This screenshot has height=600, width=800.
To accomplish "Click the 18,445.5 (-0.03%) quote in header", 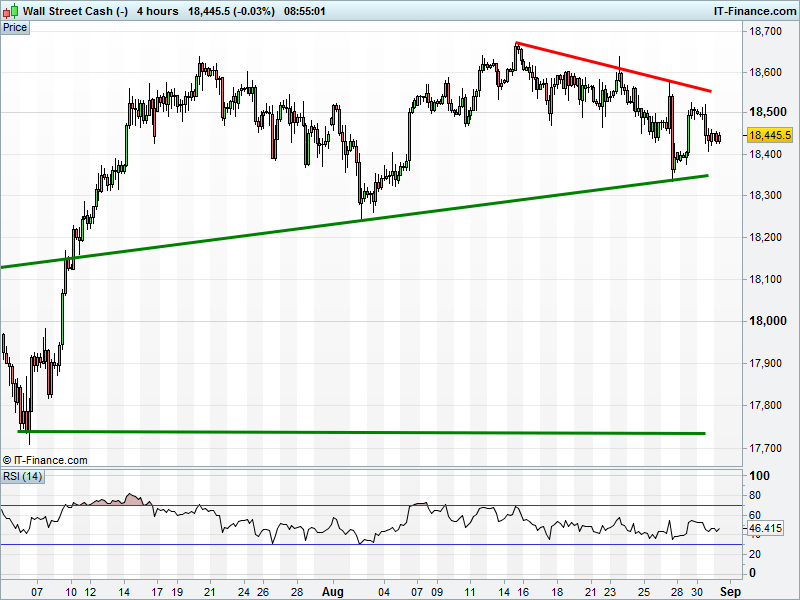I will point(231,11).
